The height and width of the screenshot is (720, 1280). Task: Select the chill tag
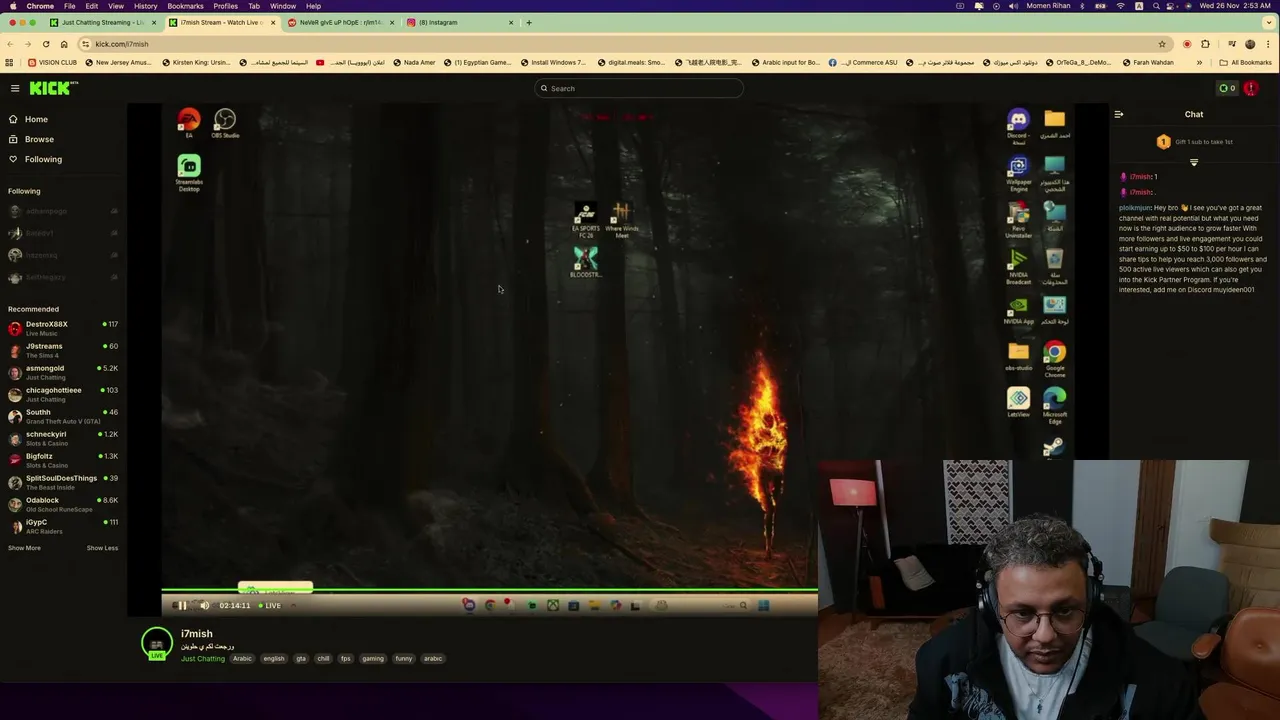(x=323, y=659)
